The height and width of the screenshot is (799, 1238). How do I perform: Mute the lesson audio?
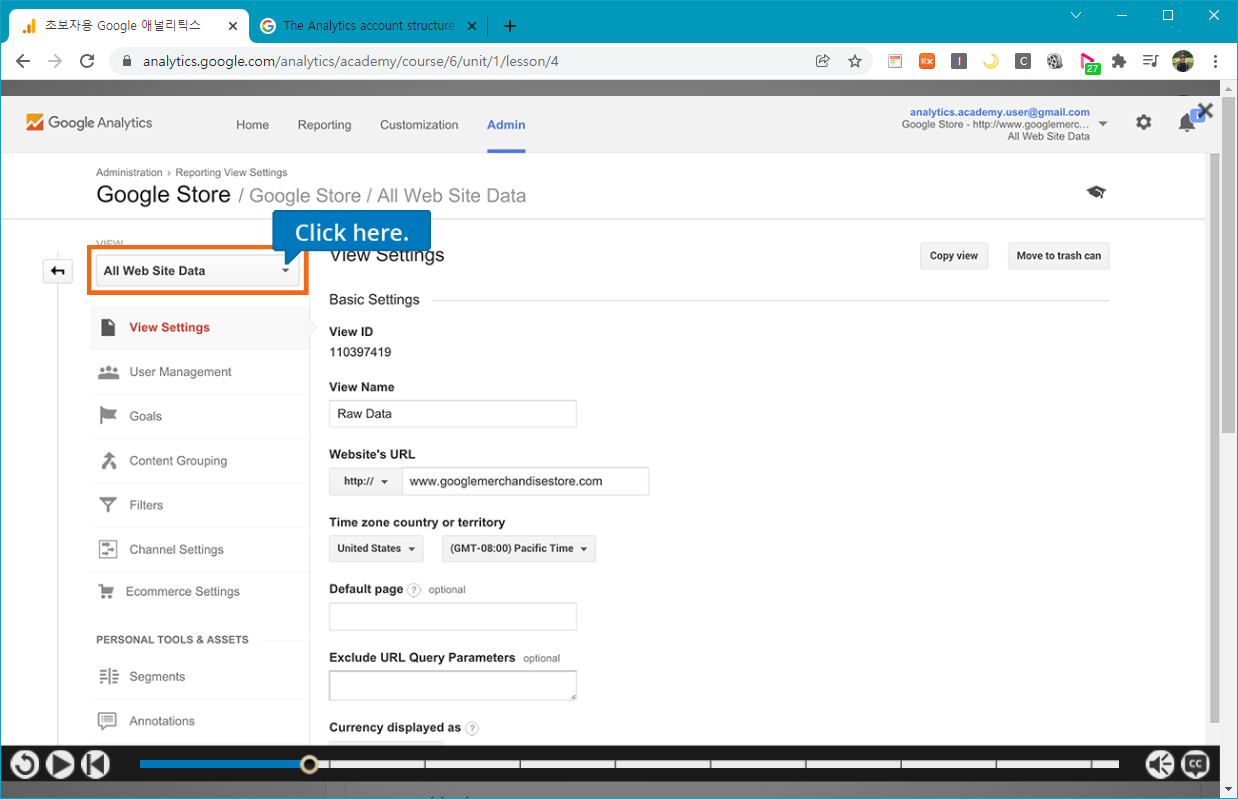1160,765
